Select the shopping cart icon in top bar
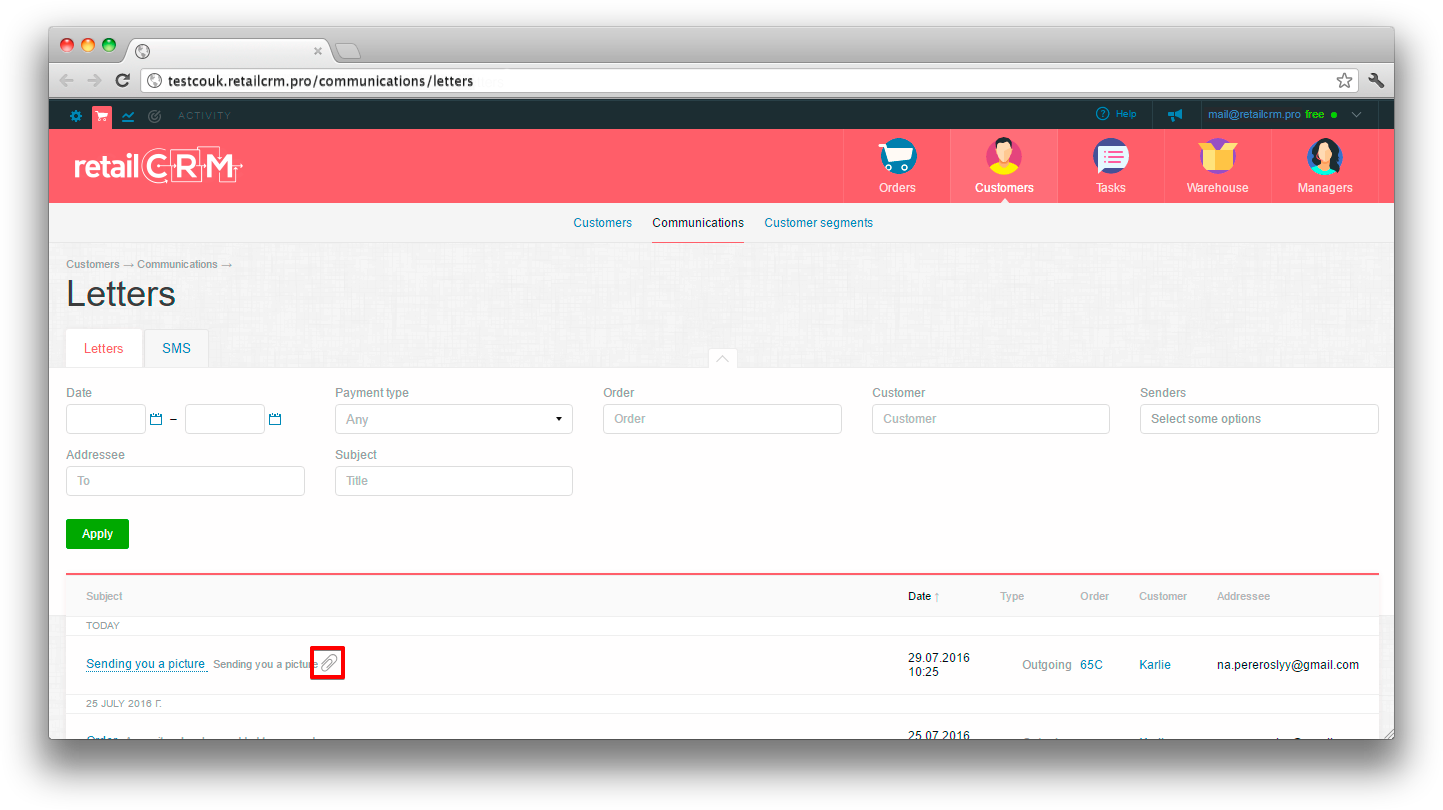Image resolution: width=1443 pixels, height=810 pixels. point(102,116)
